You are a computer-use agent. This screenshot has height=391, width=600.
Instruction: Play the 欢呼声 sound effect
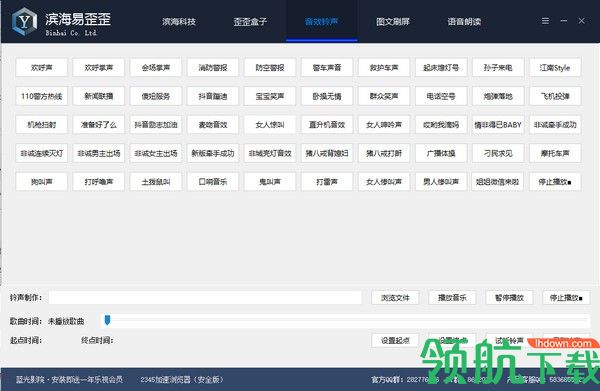pos(41,68)
